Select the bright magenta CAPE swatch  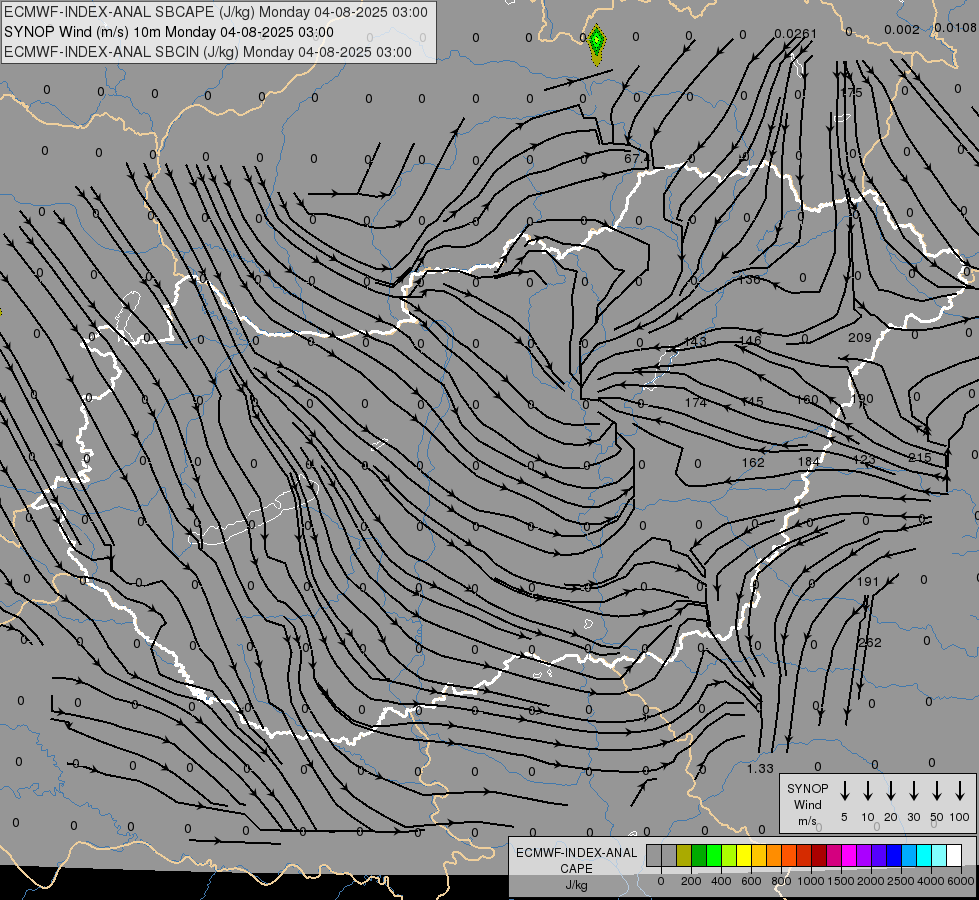click(849, 855)
